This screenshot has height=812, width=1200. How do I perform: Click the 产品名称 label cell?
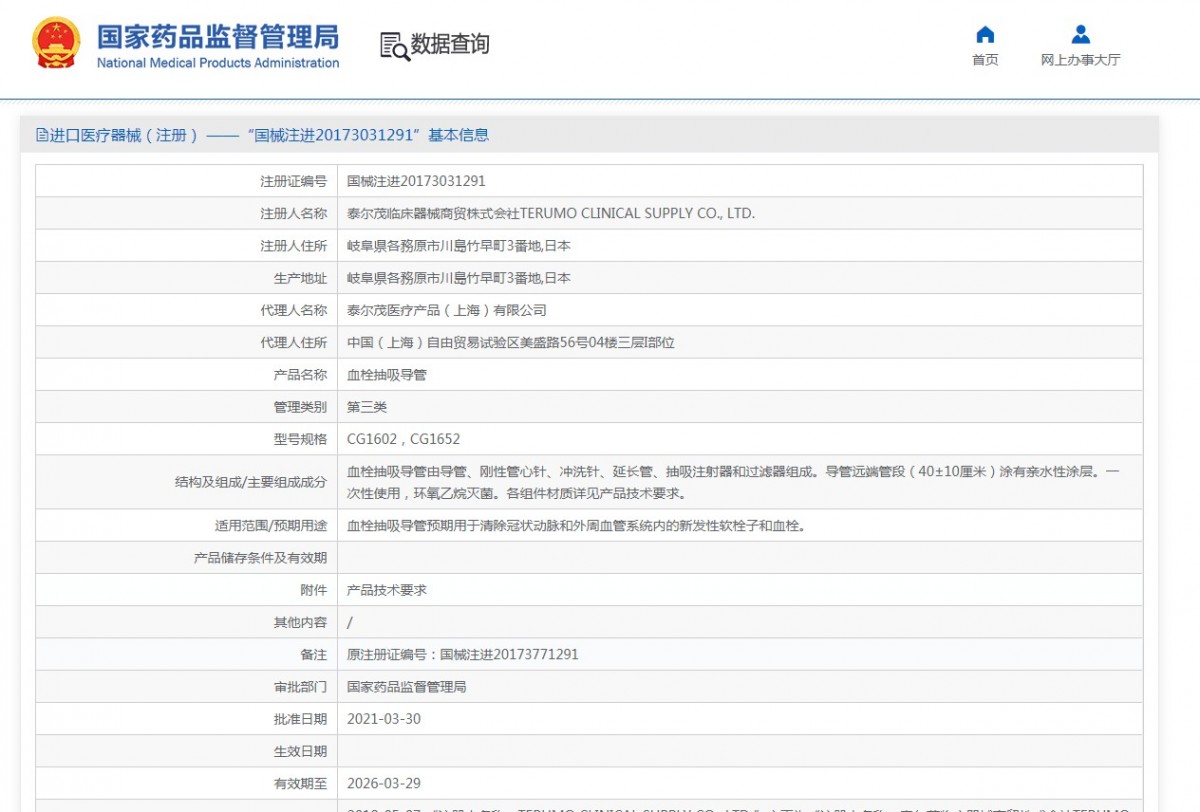point(187,375)
